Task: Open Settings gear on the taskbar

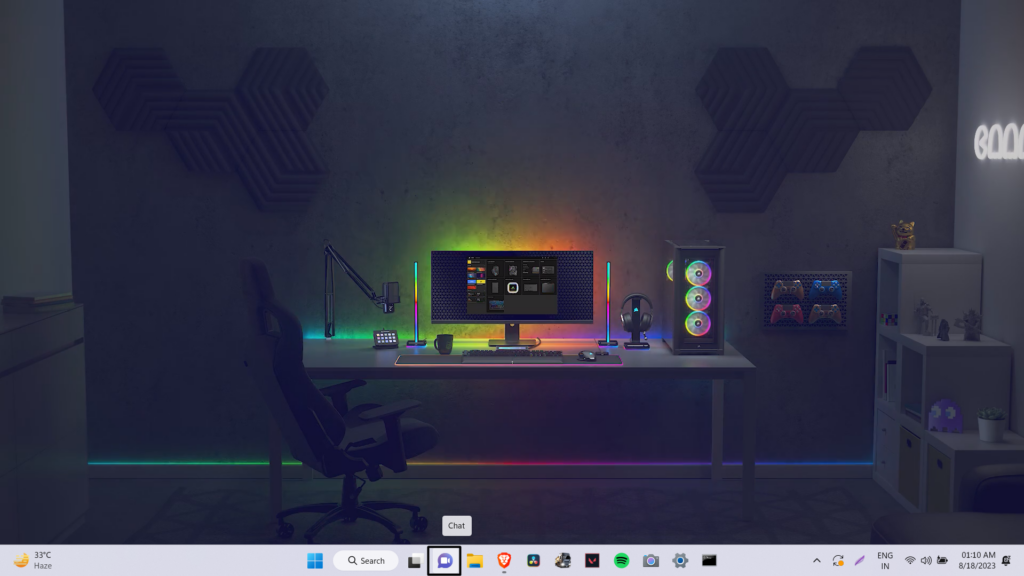Action: [680, 561]
